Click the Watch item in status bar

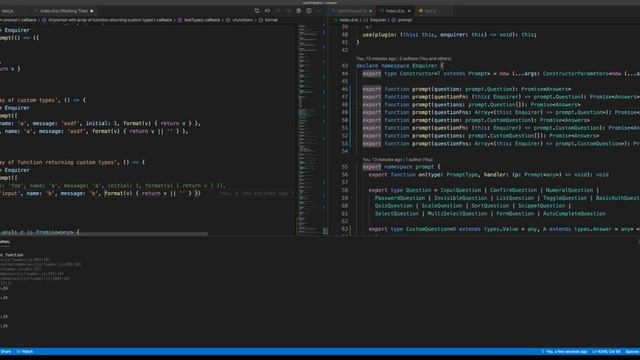tap(25, 351)
